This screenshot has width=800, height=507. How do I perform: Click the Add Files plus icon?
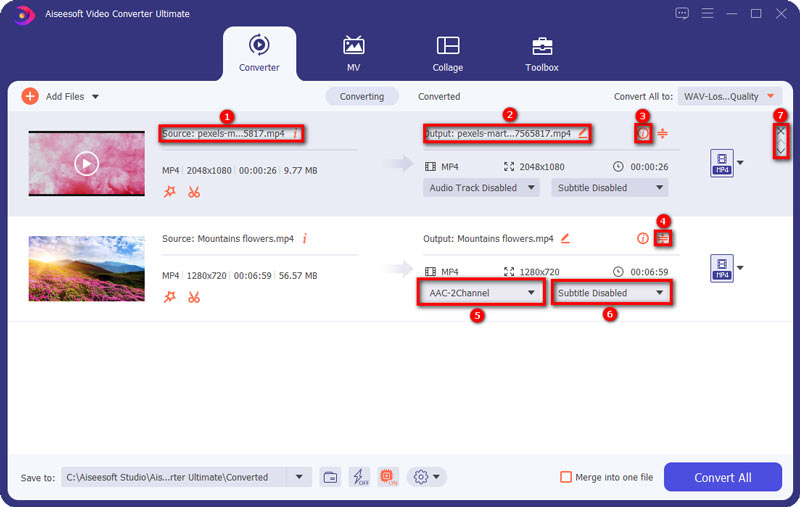30,96
